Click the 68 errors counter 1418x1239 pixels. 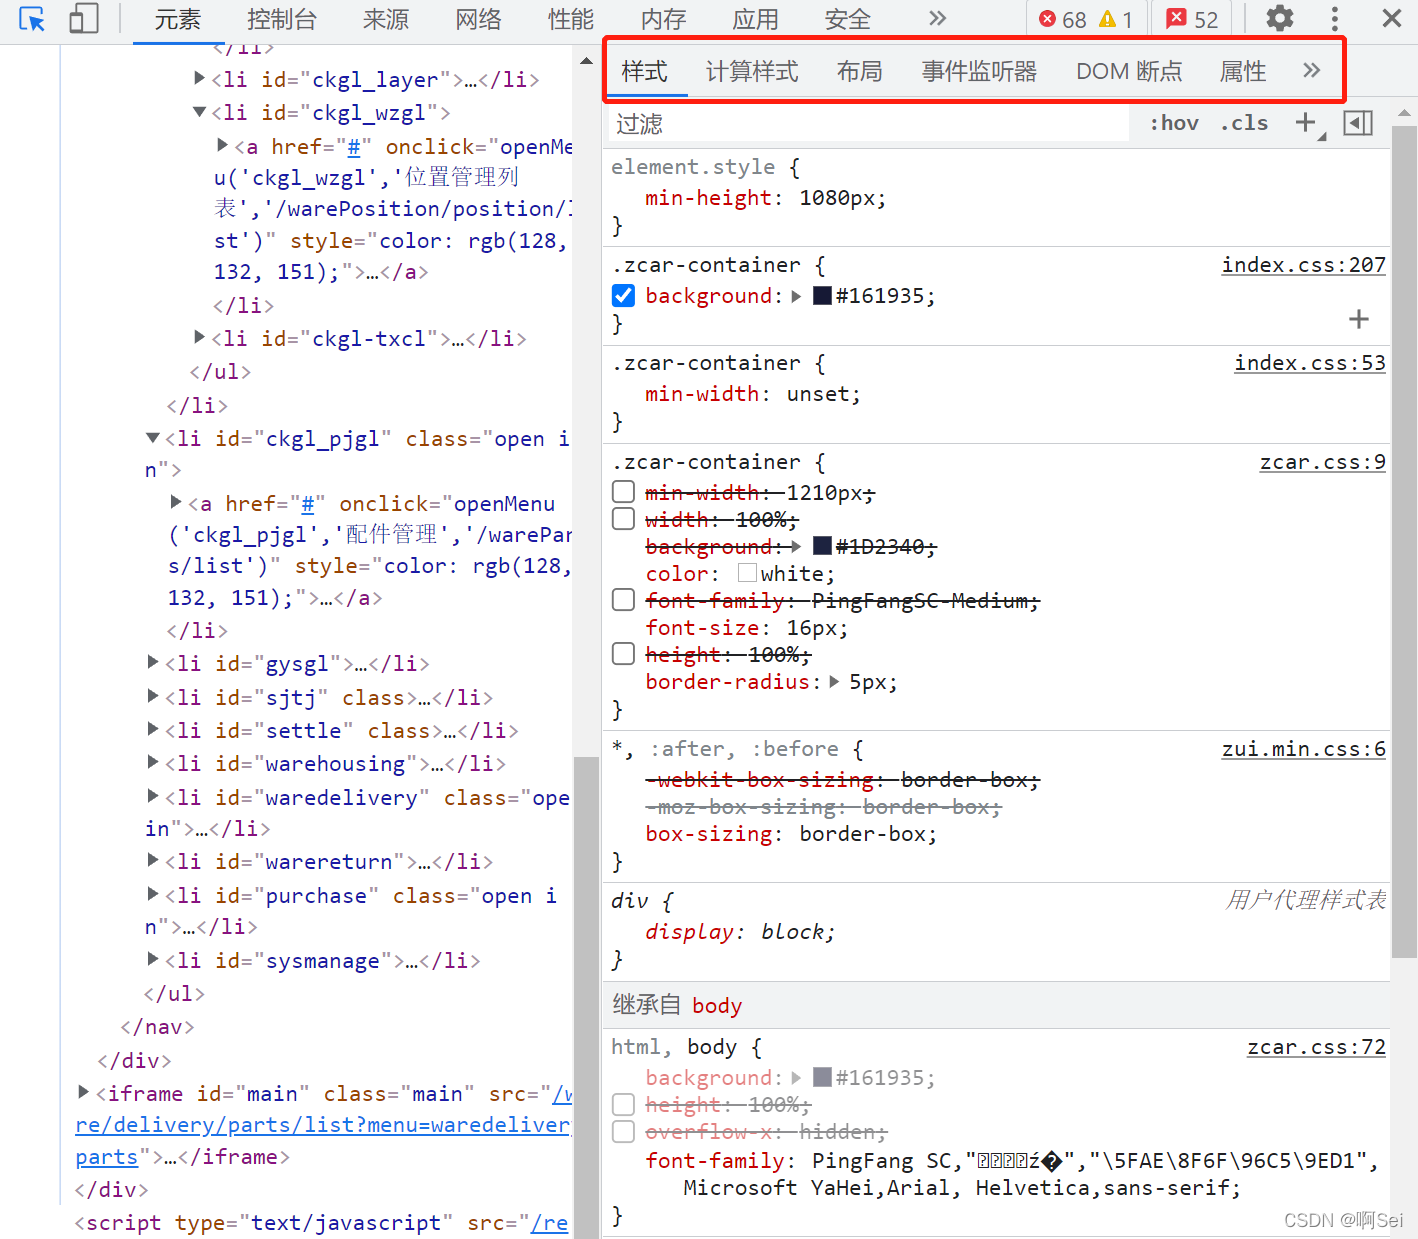click(1062, 20)
